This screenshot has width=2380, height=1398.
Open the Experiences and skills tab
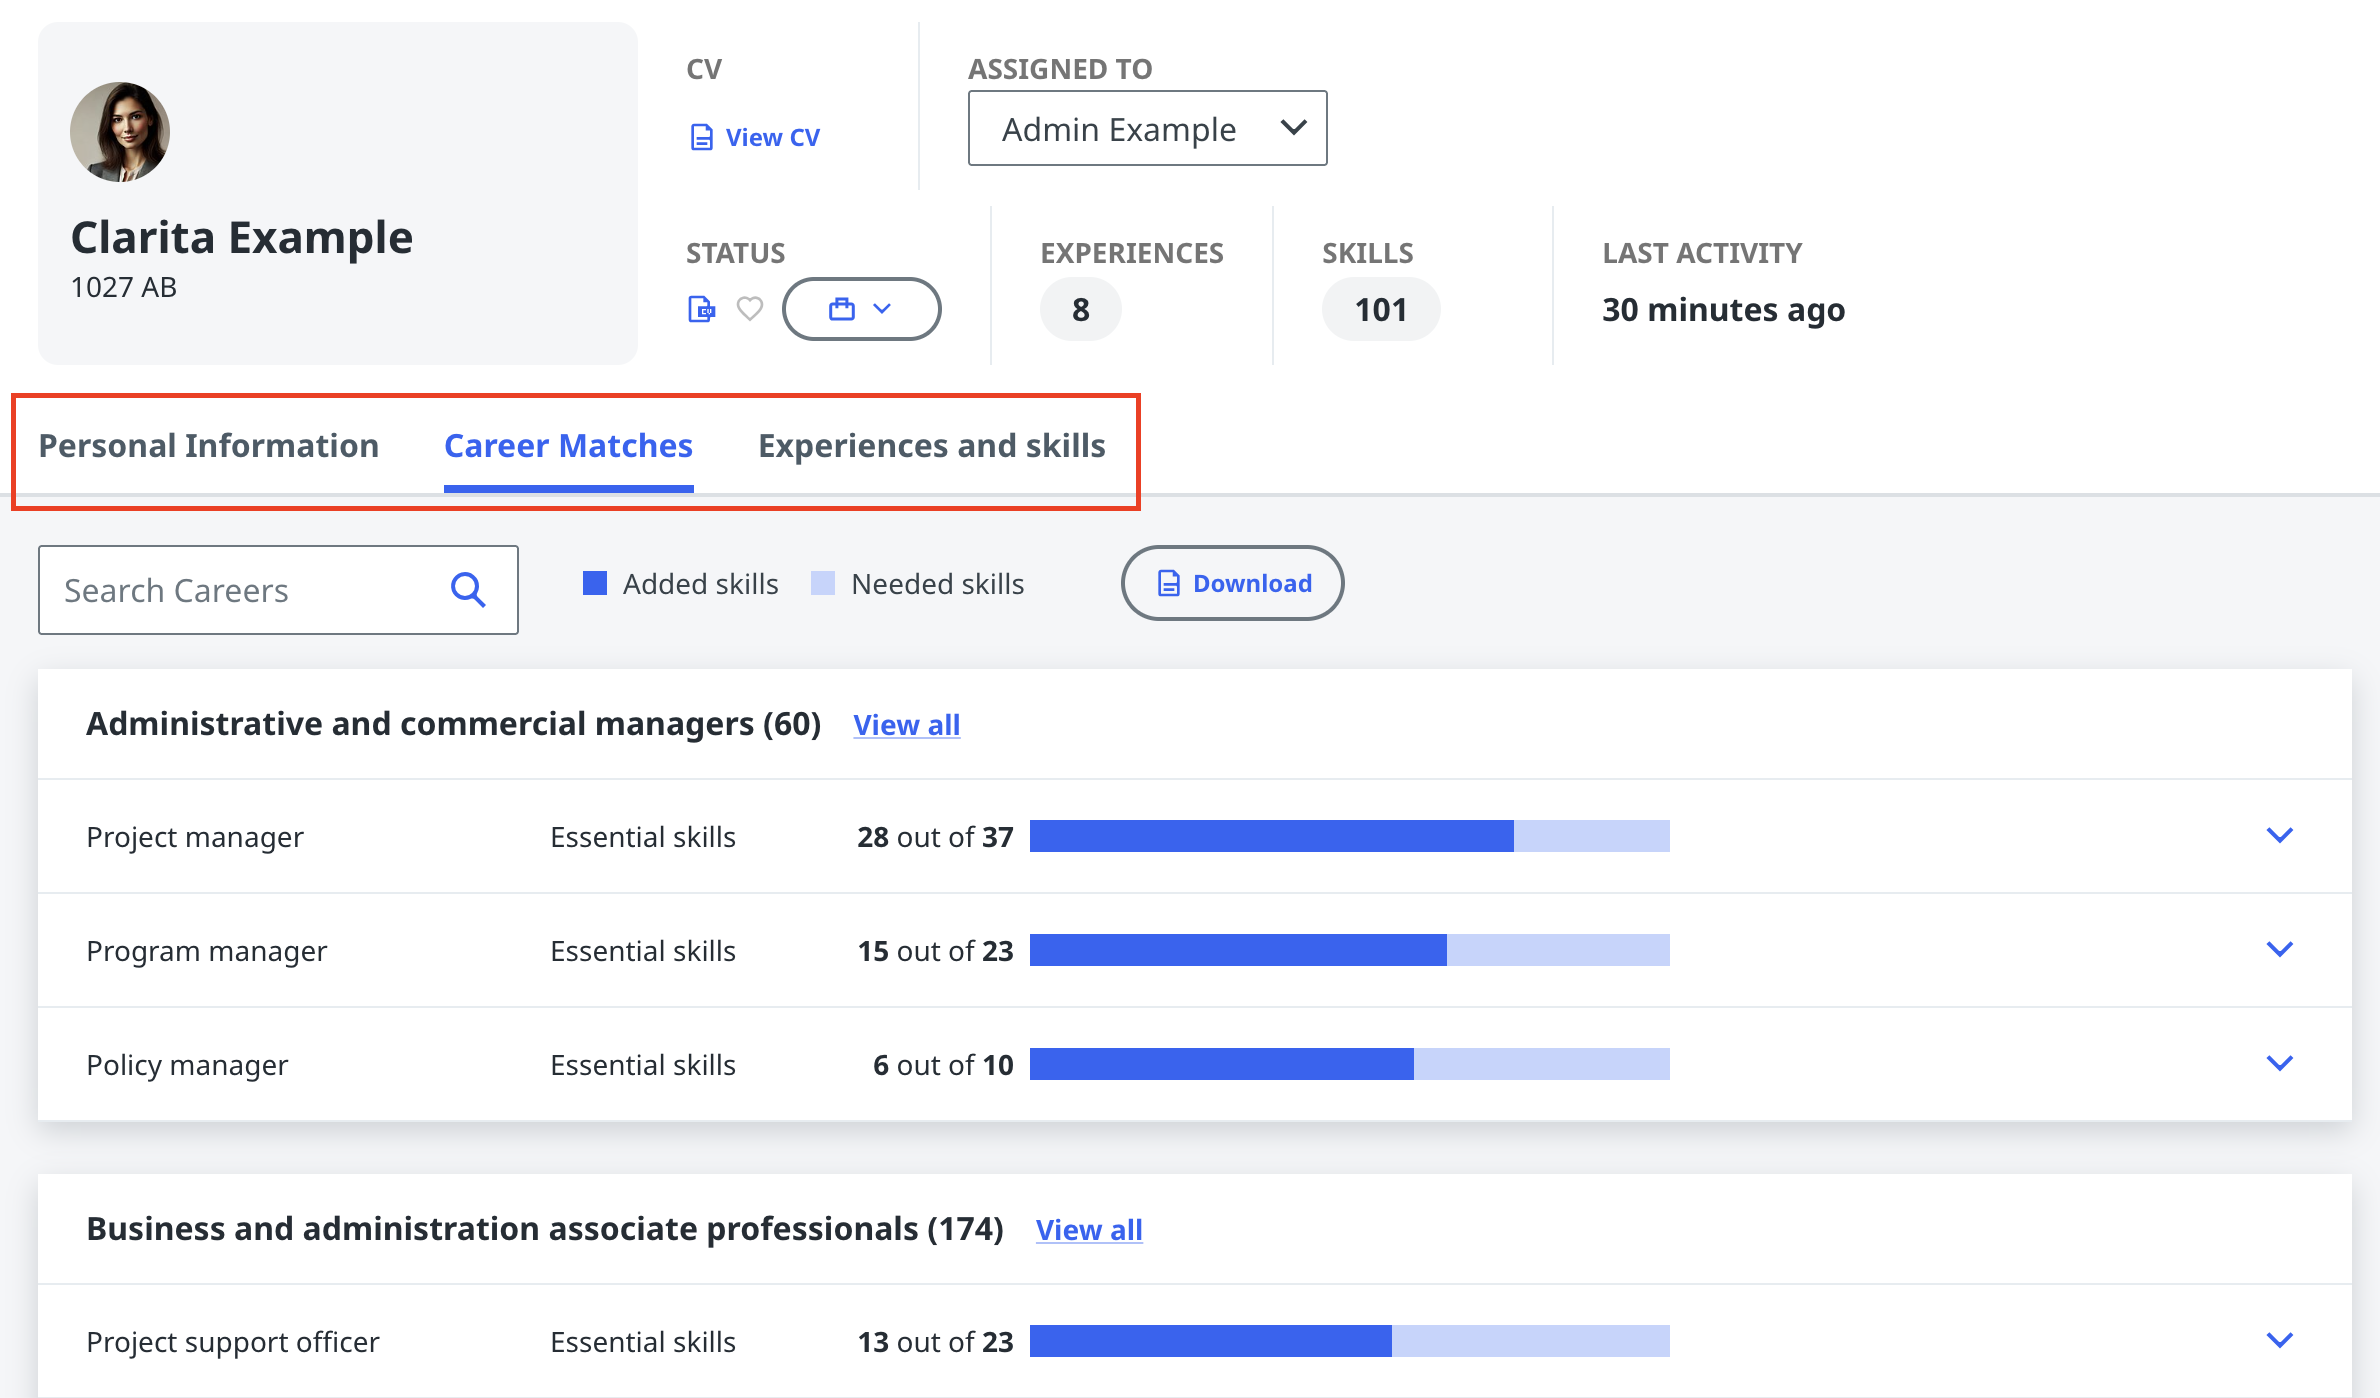[931, 446]
